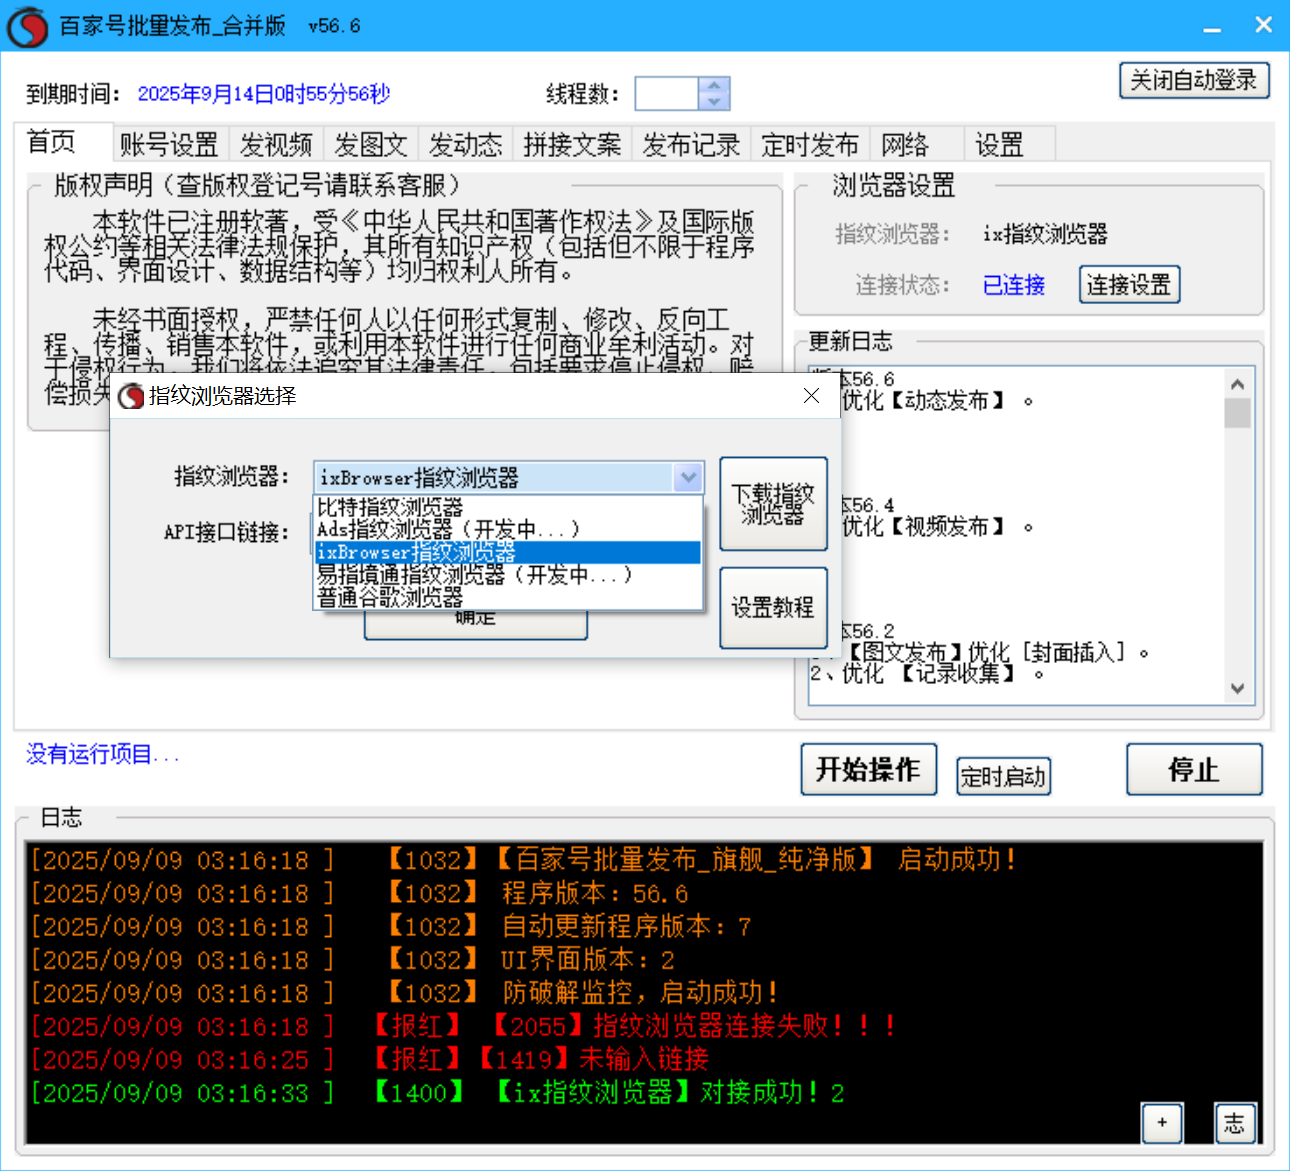This screenshot has height=1171, width=1290.
Task: Click the 定时启动 button
Action: tap(1003, 776)
